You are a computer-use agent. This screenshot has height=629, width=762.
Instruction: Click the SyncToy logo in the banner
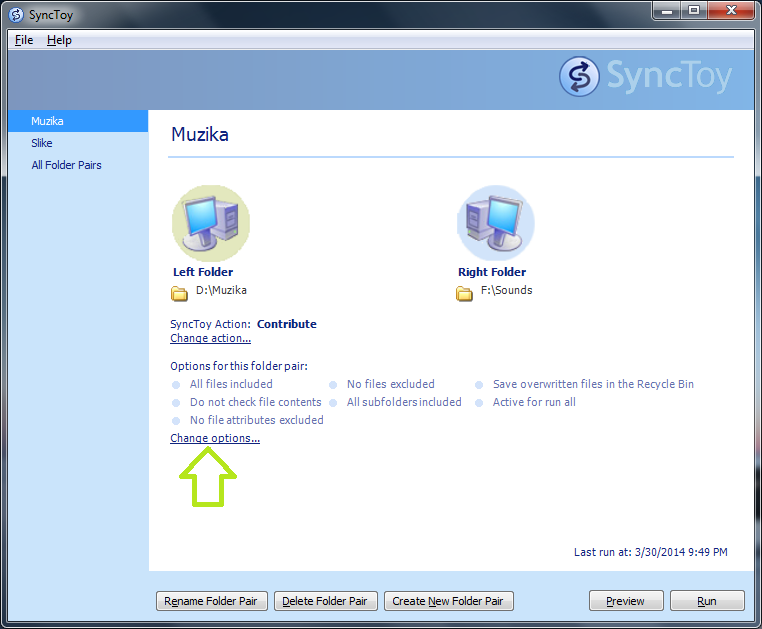[645, 76]
